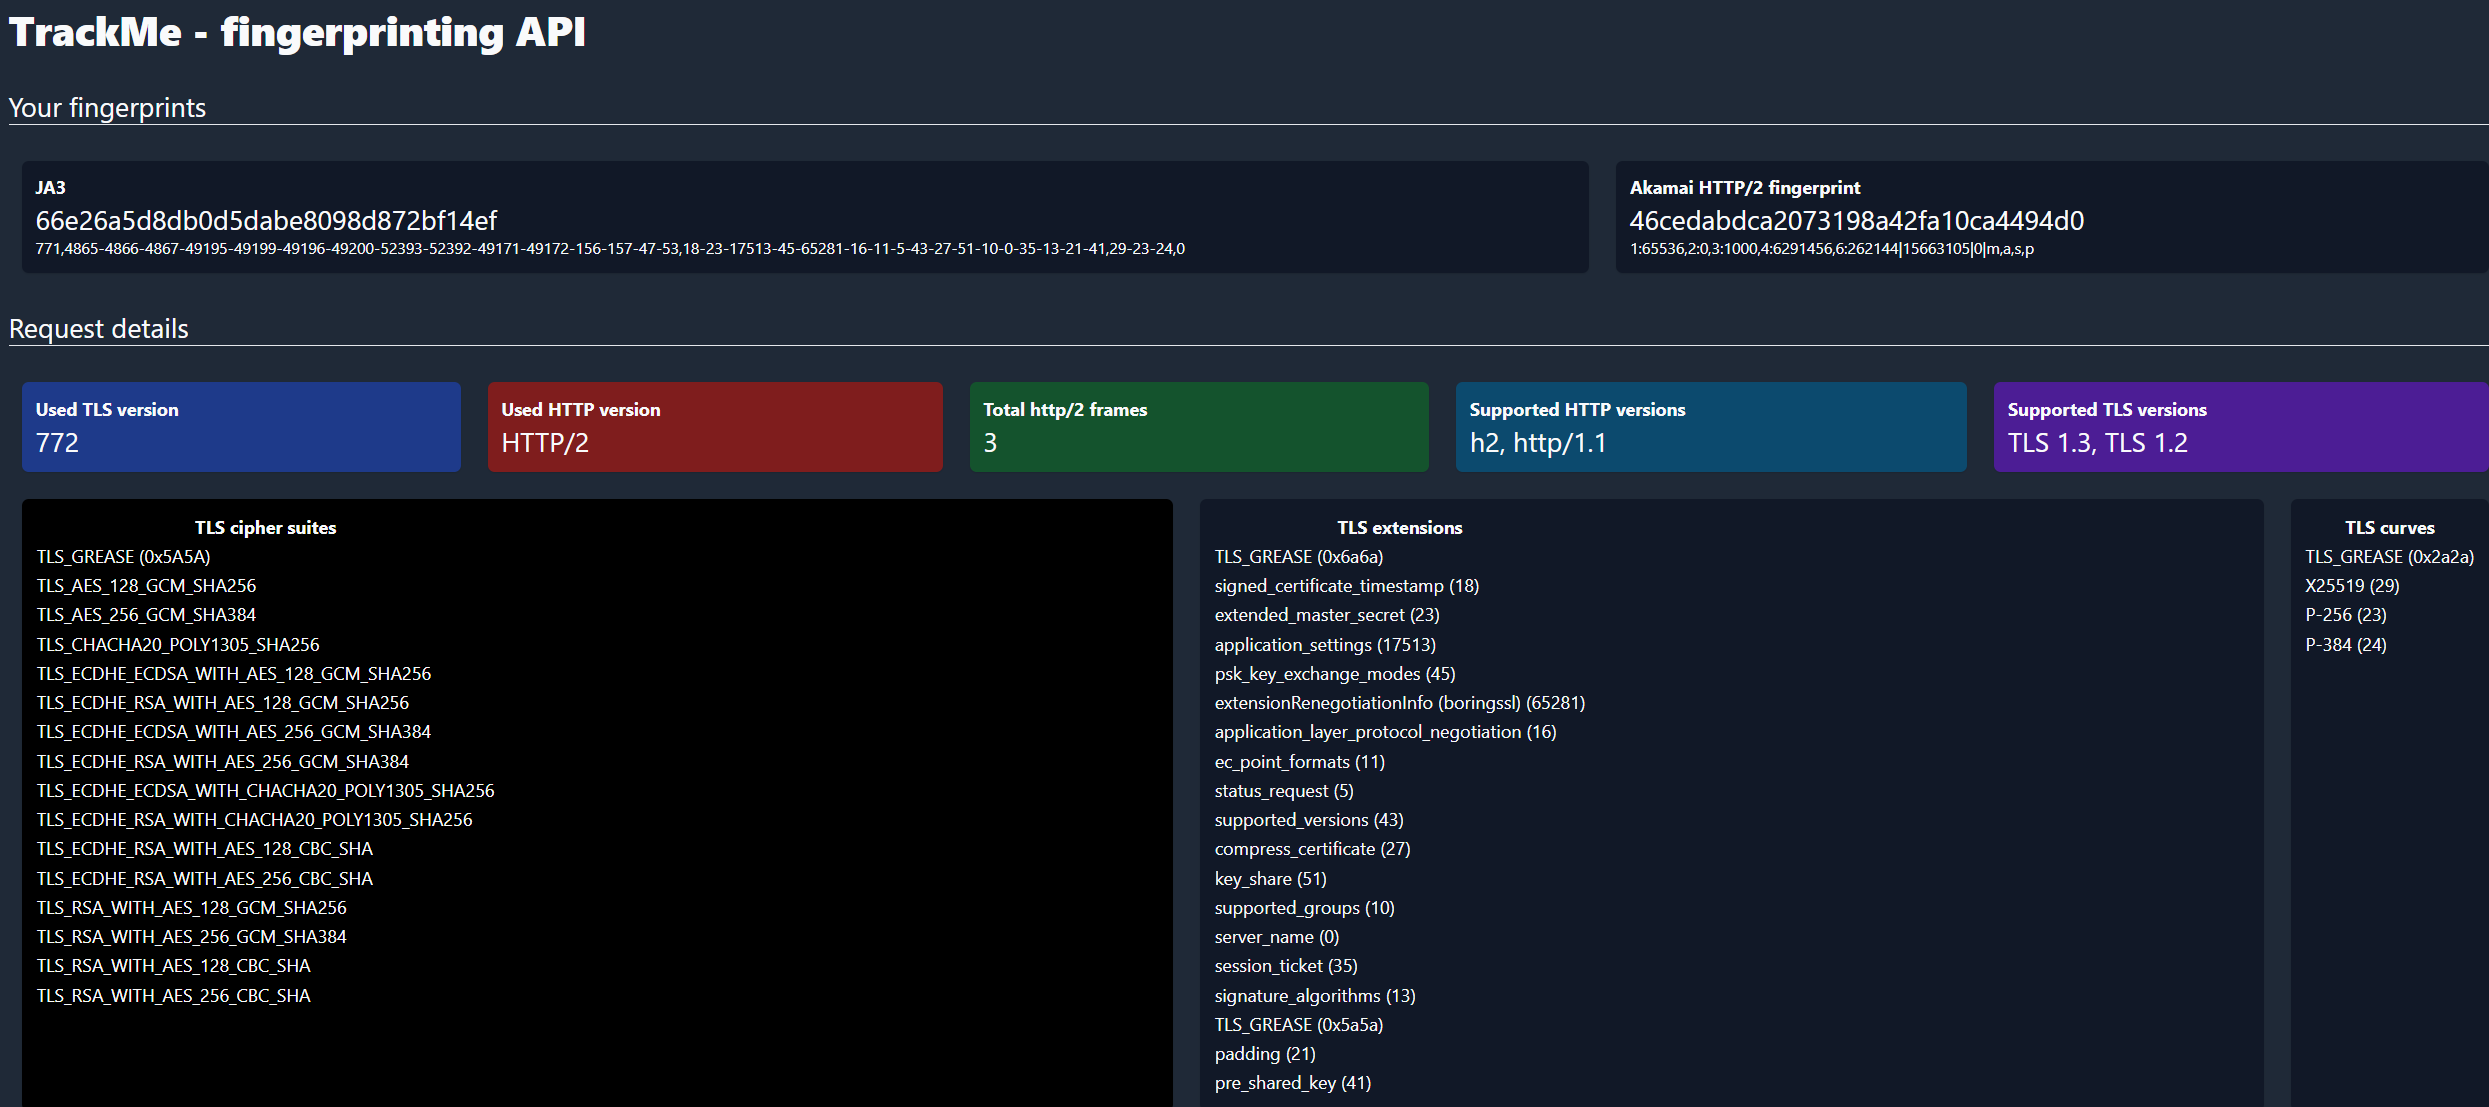Click the JA3 raw string starting with 771,4865
The width and height of the screenshot is (2489, 1107).
(x=610, y=249)
